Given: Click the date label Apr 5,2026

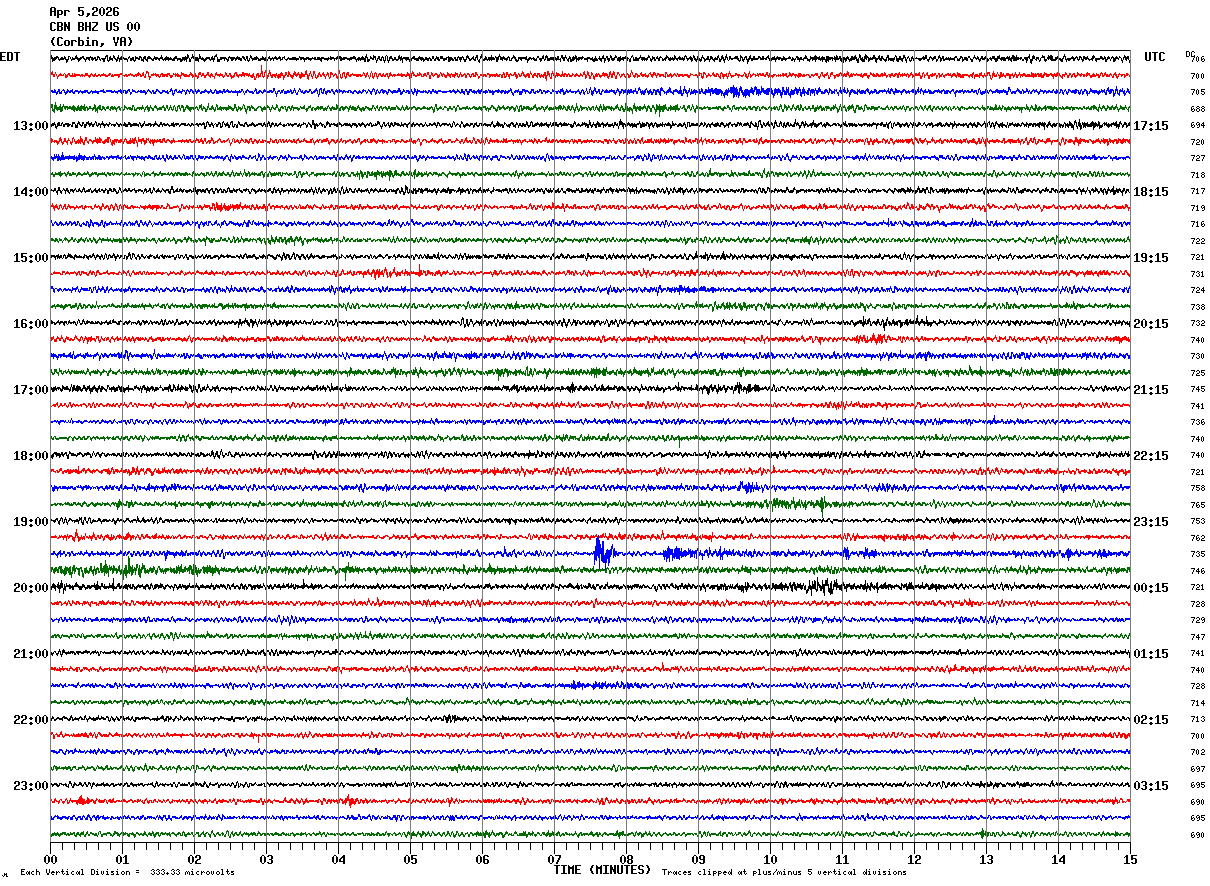Looking at the screenshot, I should (84, 12).
